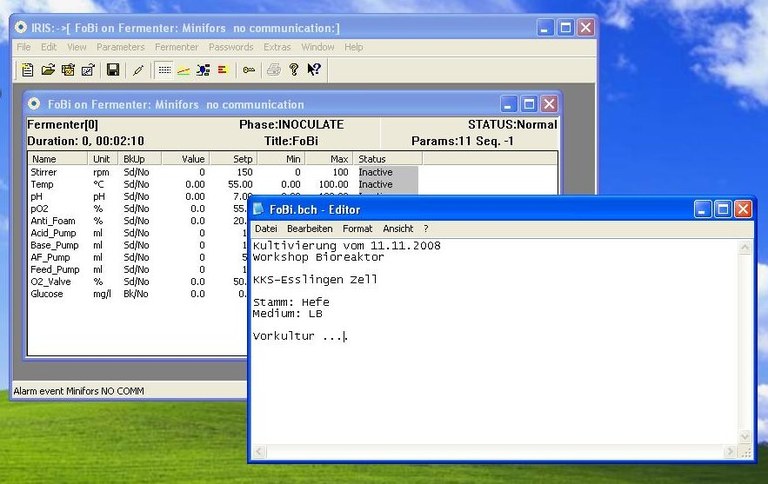The width and height of the screenshot is (768, 484).
Task: Click the Editor horizontal scrollbar left arrow
Action: [x=260, y=452]
